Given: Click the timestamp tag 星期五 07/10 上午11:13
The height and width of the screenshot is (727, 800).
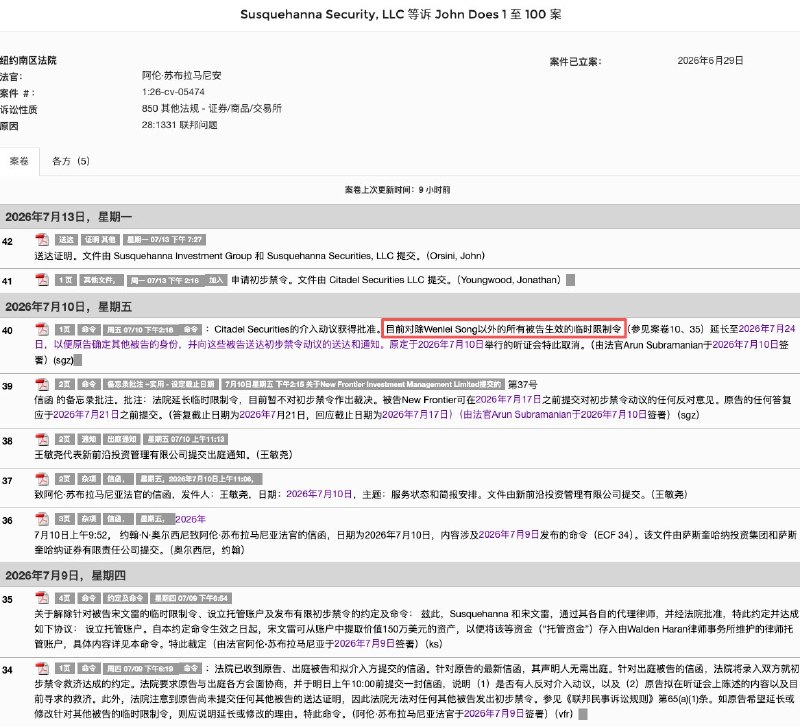Looking at the screenshot, I should (x=186, y=439).
